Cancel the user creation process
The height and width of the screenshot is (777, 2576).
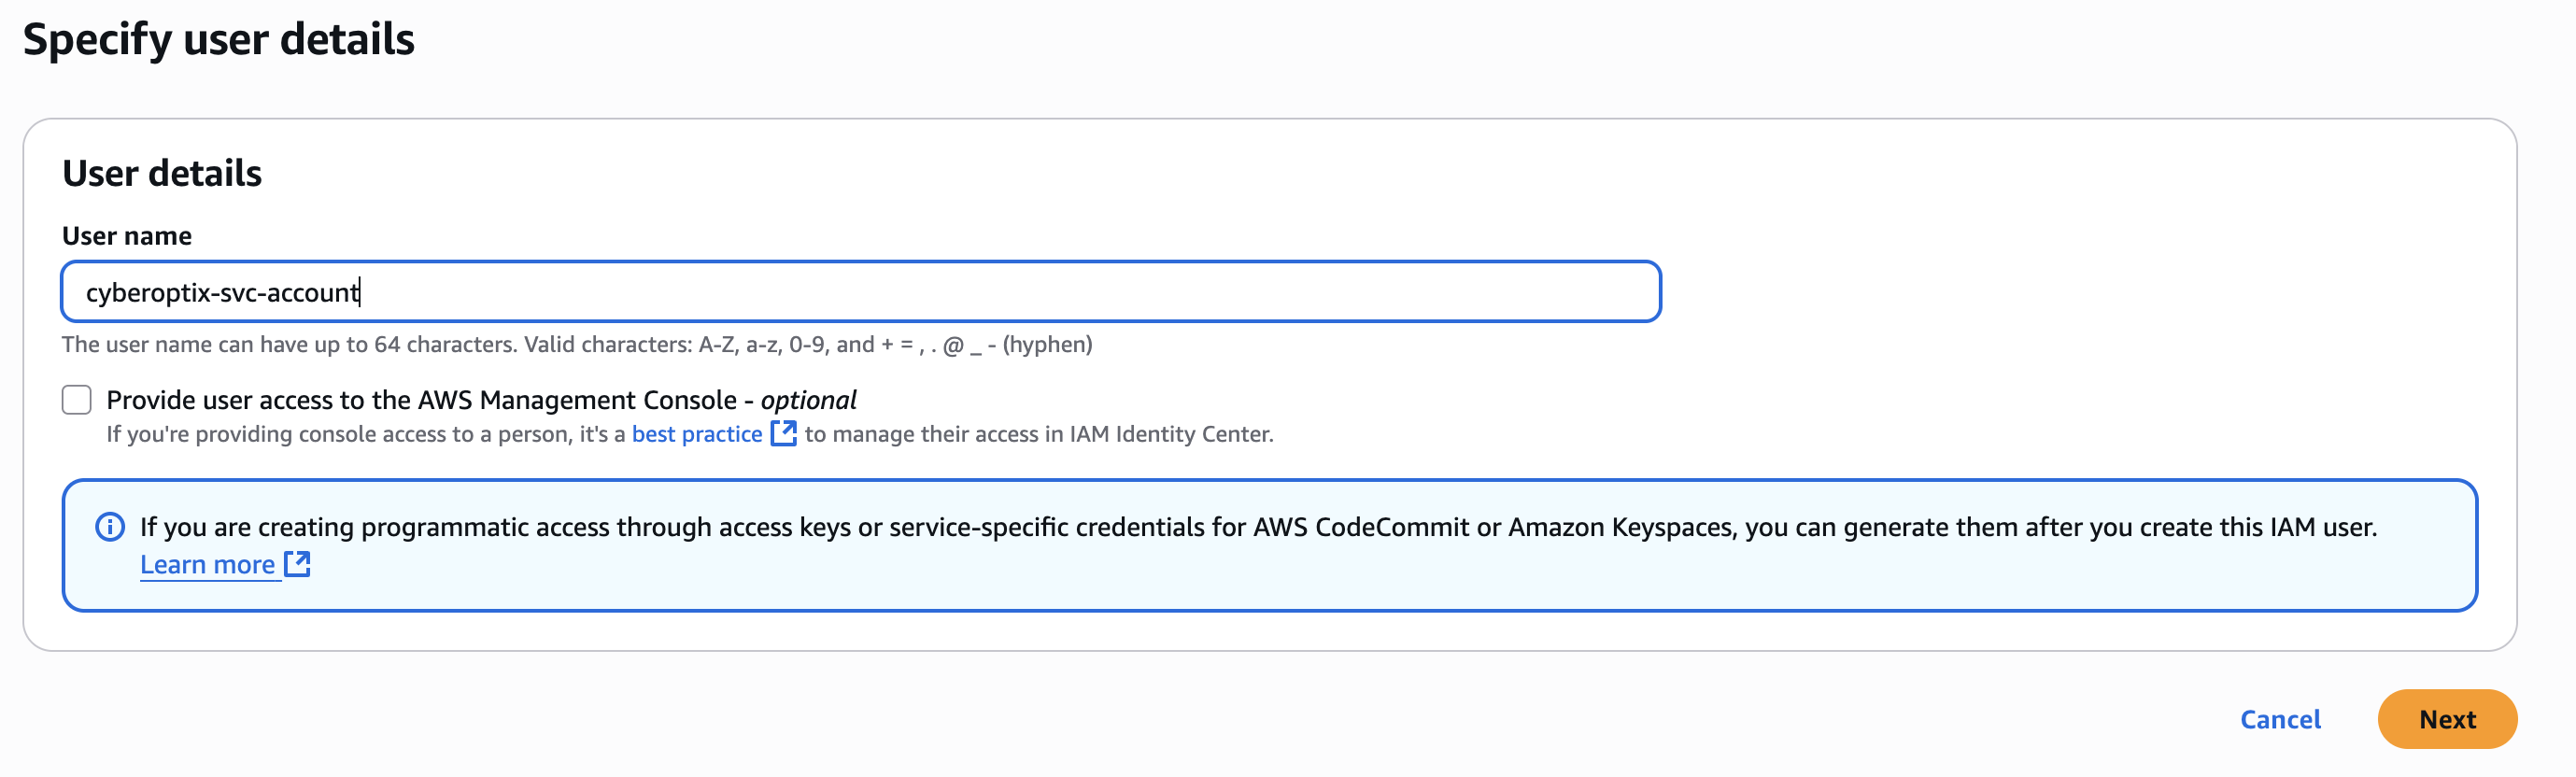pos(2280,719)
